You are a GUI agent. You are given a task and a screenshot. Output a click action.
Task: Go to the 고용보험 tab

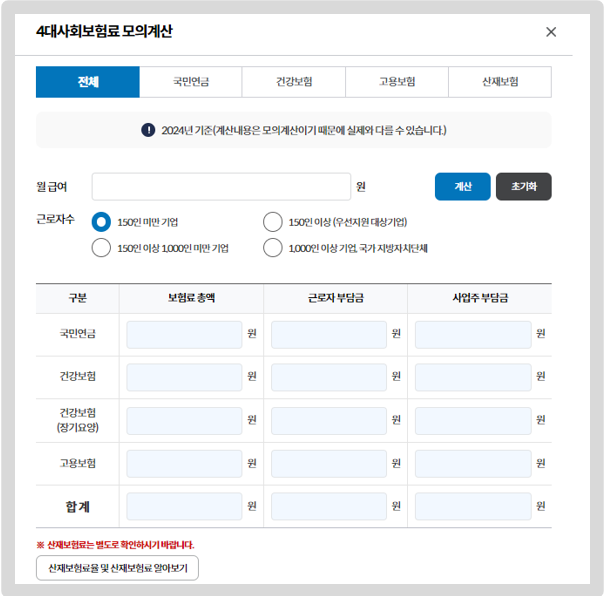[x=397, y=82]
